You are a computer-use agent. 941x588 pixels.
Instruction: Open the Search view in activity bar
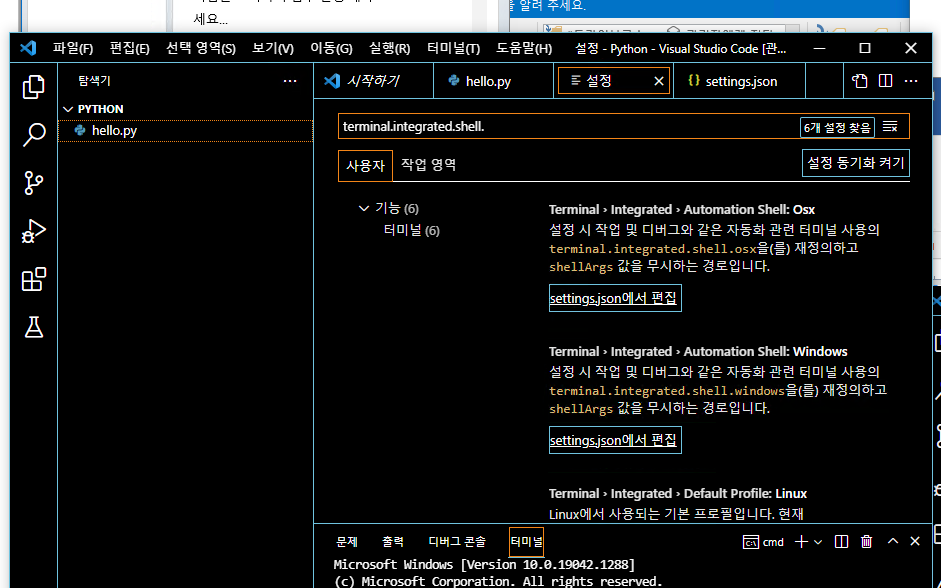pos(34,135)
